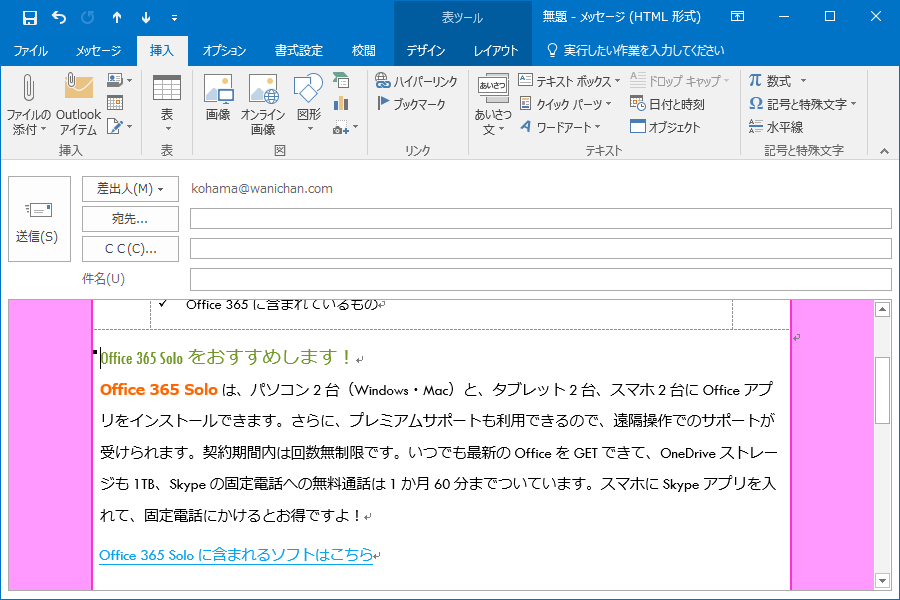Screen dimensions: 900x600
Task: Click the scroll down arrow of message body
Action: coord(882,580)
